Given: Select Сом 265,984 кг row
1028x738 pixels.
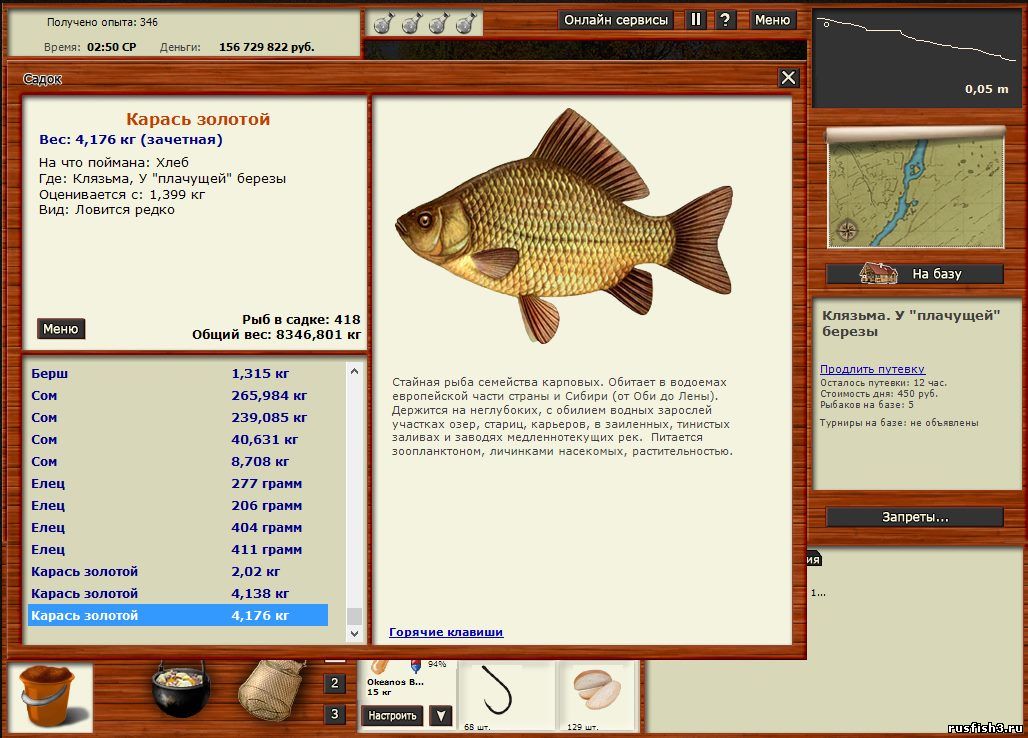Looking at the screenshot, I should pyautogui.click(x=178, y=395).
